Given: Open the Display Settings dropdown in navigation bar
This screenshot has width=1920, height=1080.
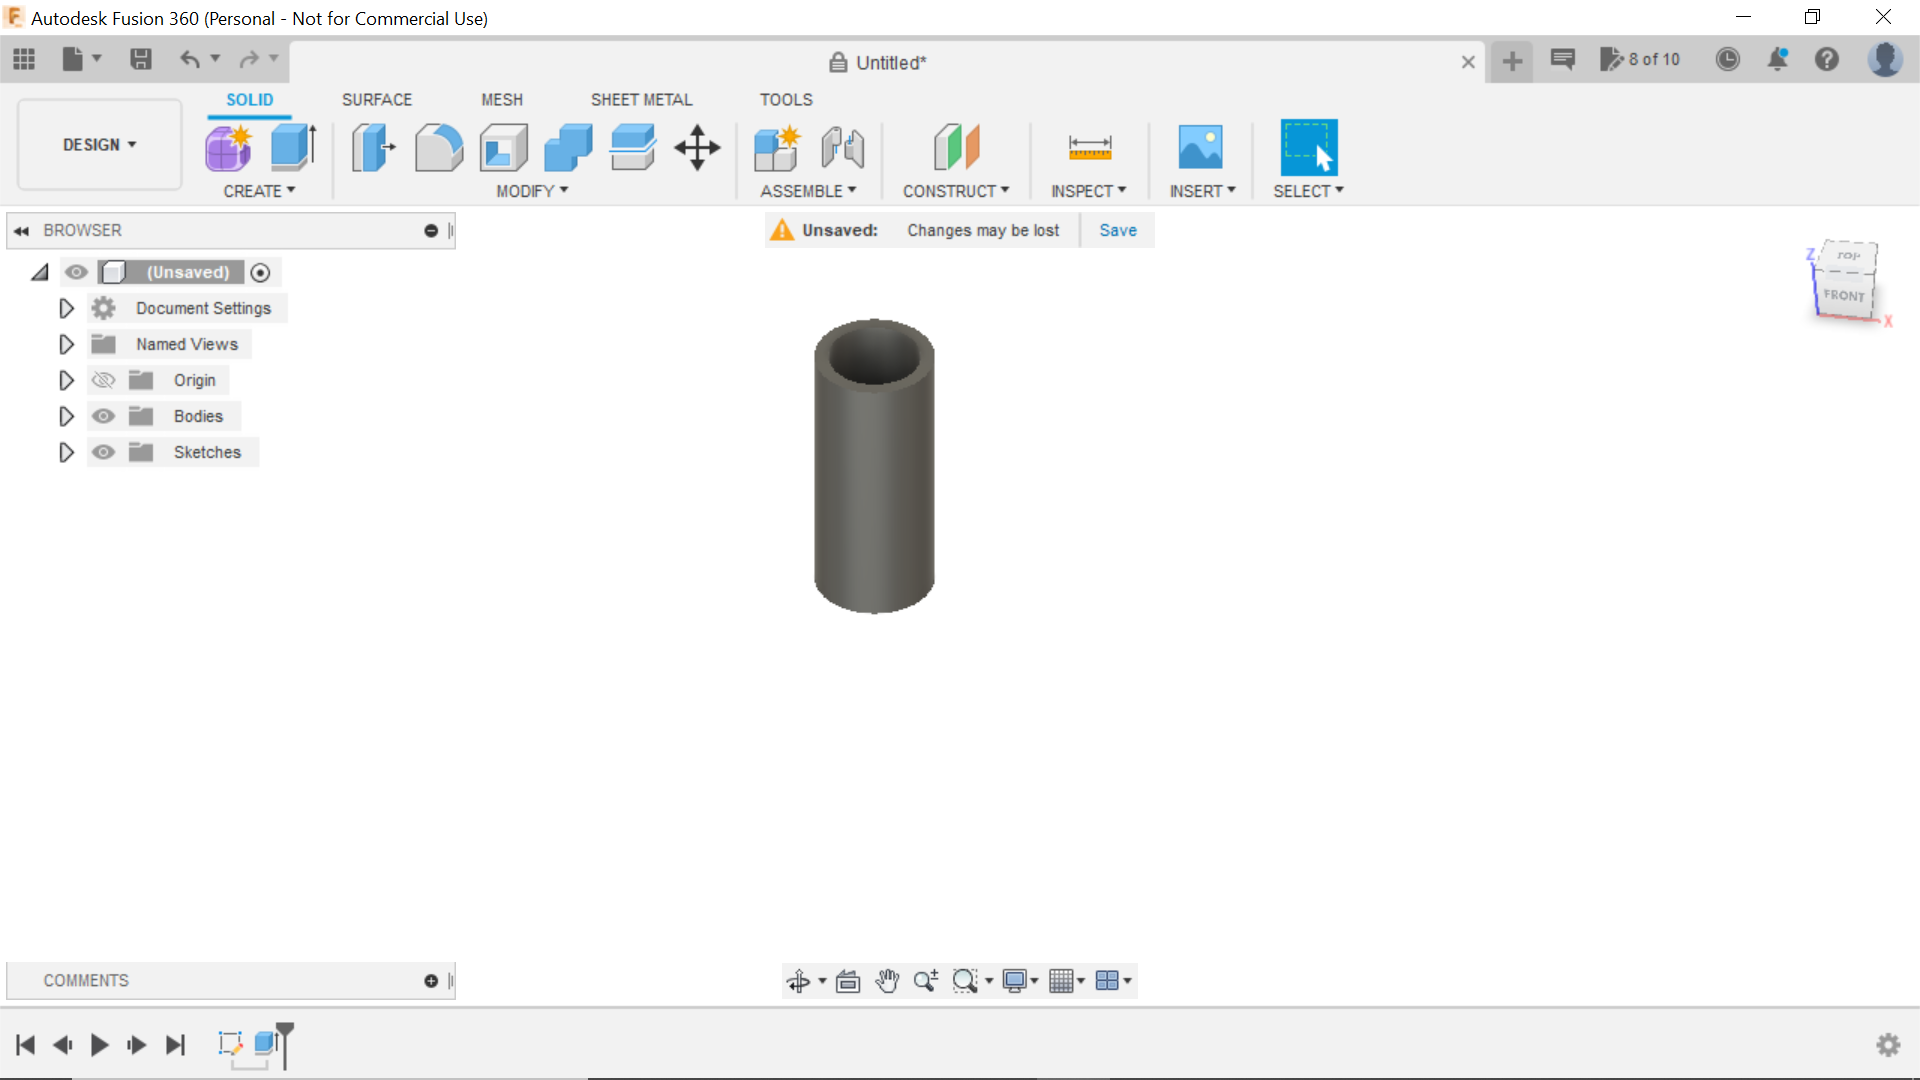Looking at the screenshot, I should tap(1020, 981).
